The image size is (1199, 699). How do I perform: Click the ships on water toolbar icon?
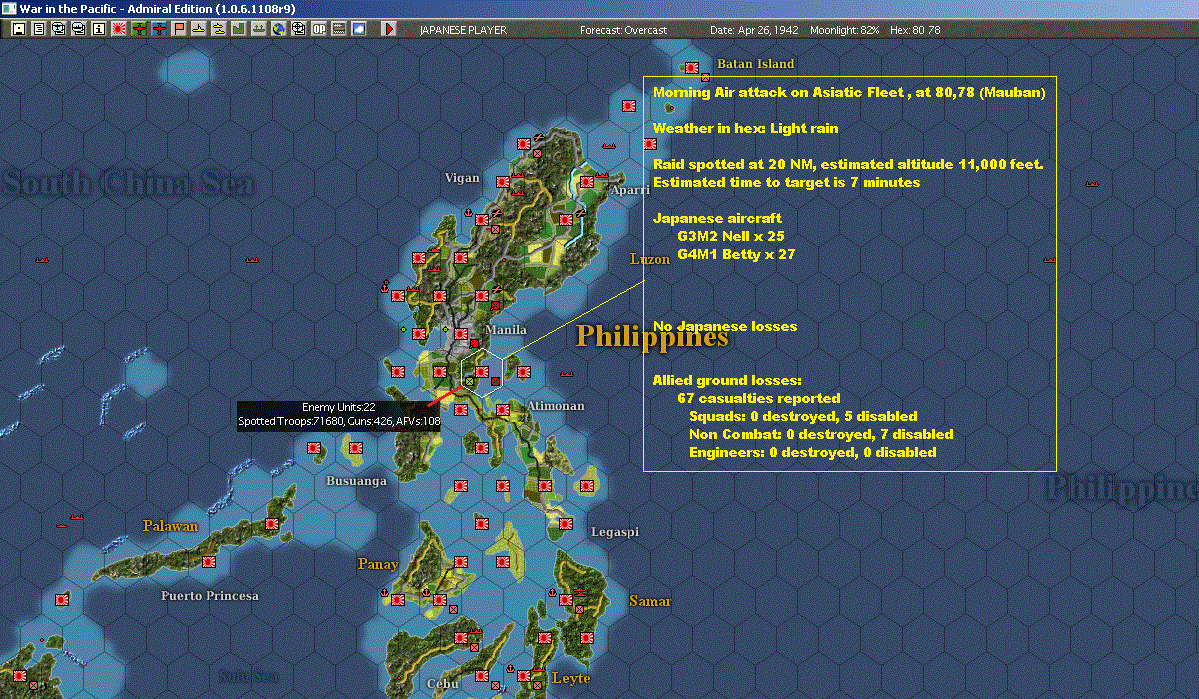click(258, 29)
